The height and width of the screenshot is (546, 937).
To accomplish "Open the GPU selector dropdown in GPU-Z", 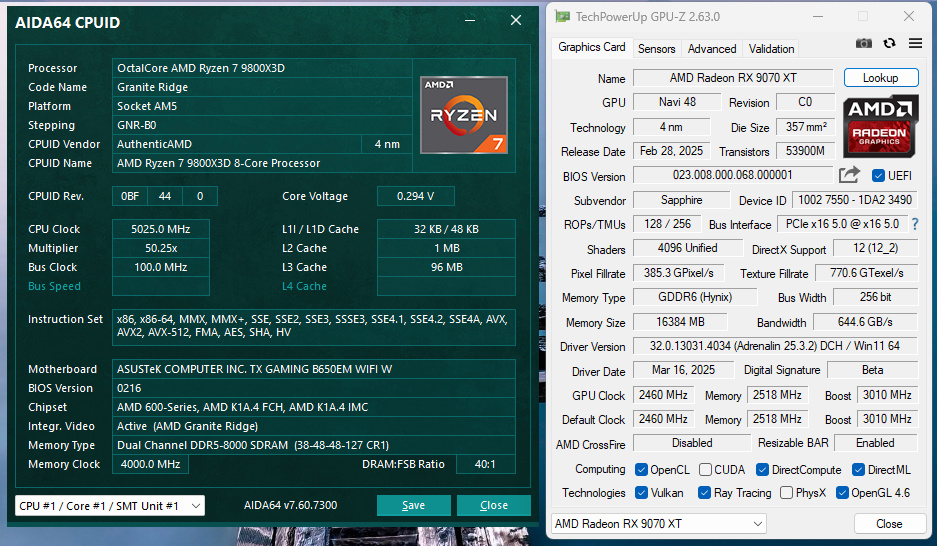I will [659, 524].
